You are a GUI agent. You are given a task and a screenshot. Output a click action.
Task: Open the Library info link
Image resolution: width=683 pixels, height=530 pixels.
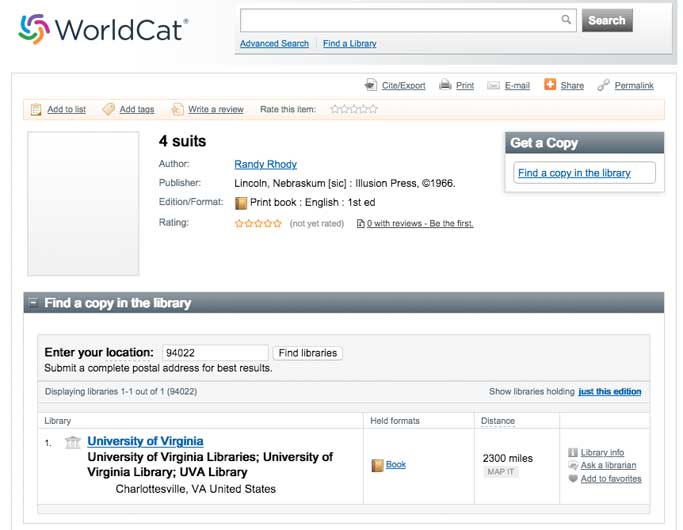pyautogui.click(x=602, y=452)
